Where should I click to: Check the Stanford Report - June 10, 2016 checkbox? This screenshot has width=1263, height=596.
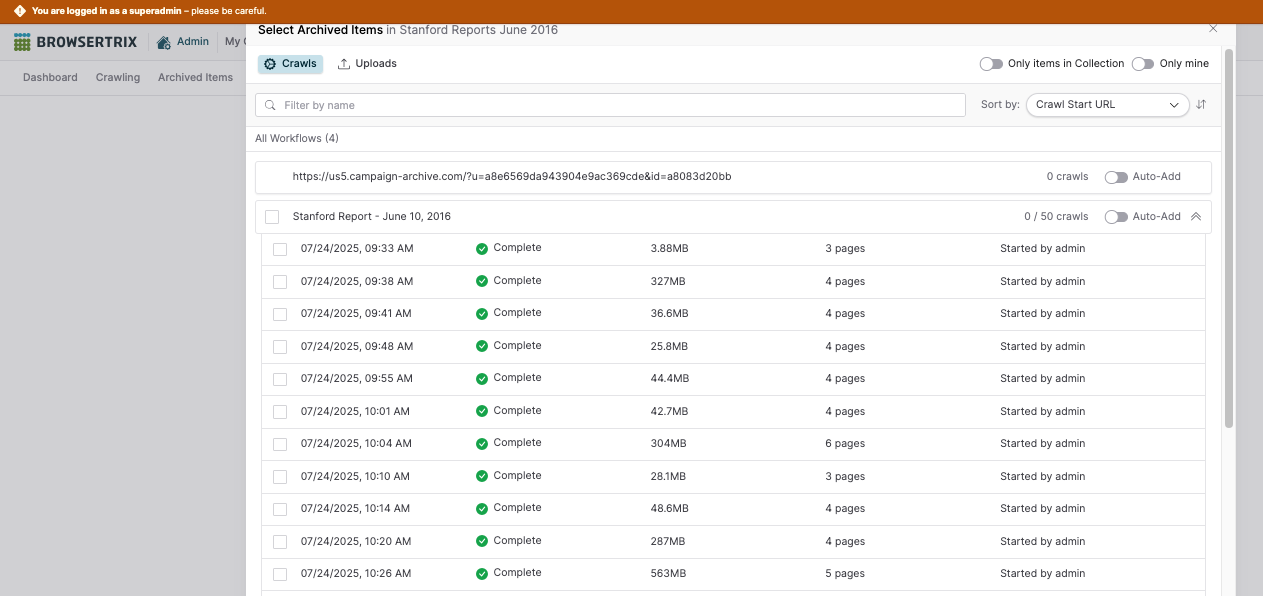272,217
